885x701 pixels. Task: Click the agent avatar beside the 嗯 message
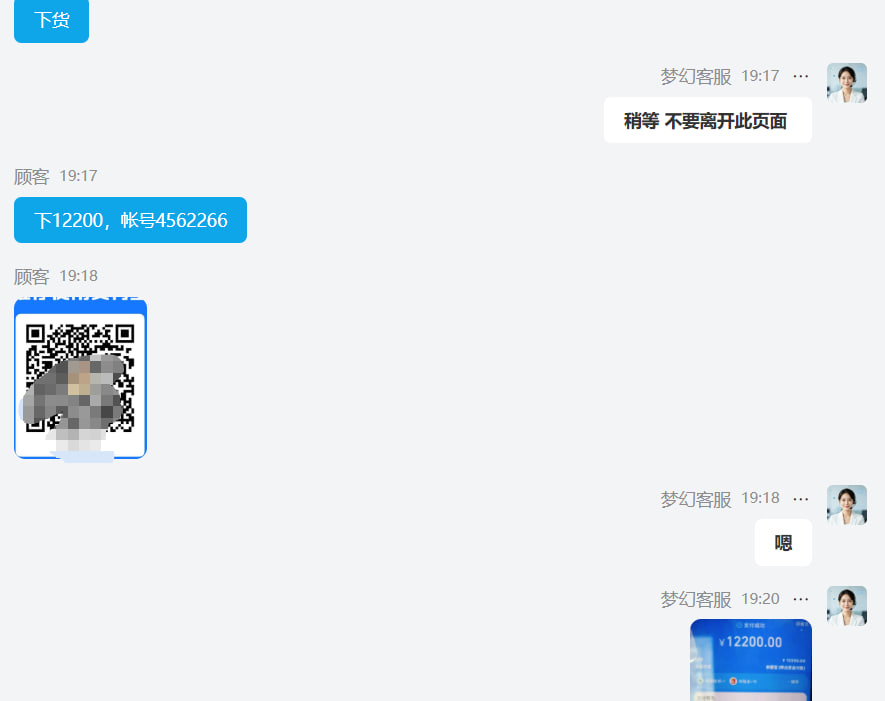pyautogui.click(x=847, y=505)
